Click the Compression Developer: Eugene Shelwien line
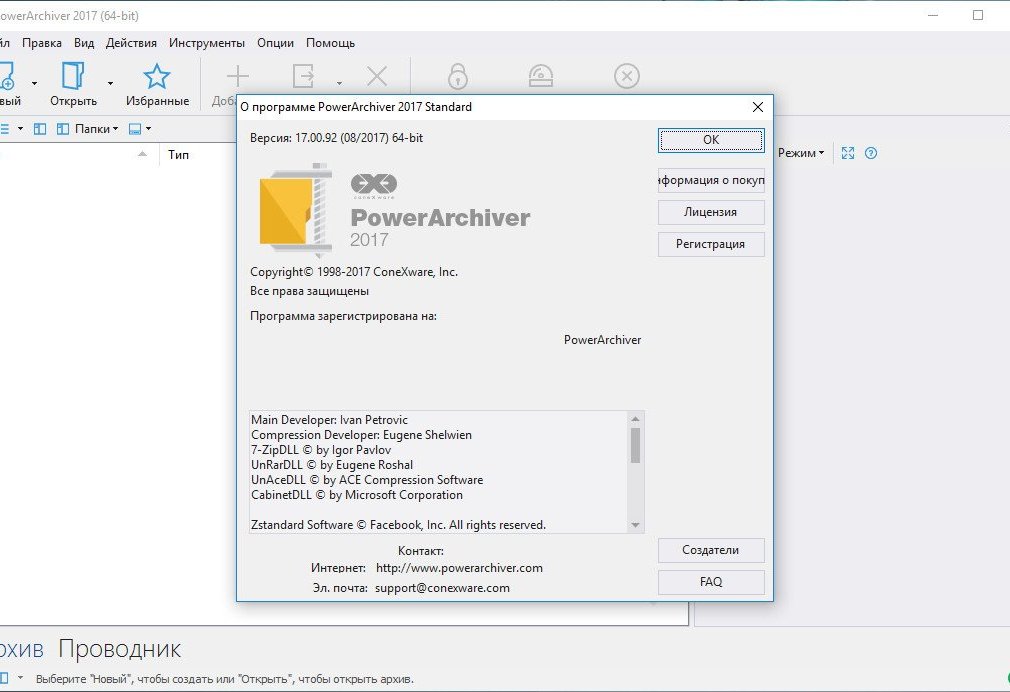This screenshot has height=692, width=1010. (x=361, y=435)
